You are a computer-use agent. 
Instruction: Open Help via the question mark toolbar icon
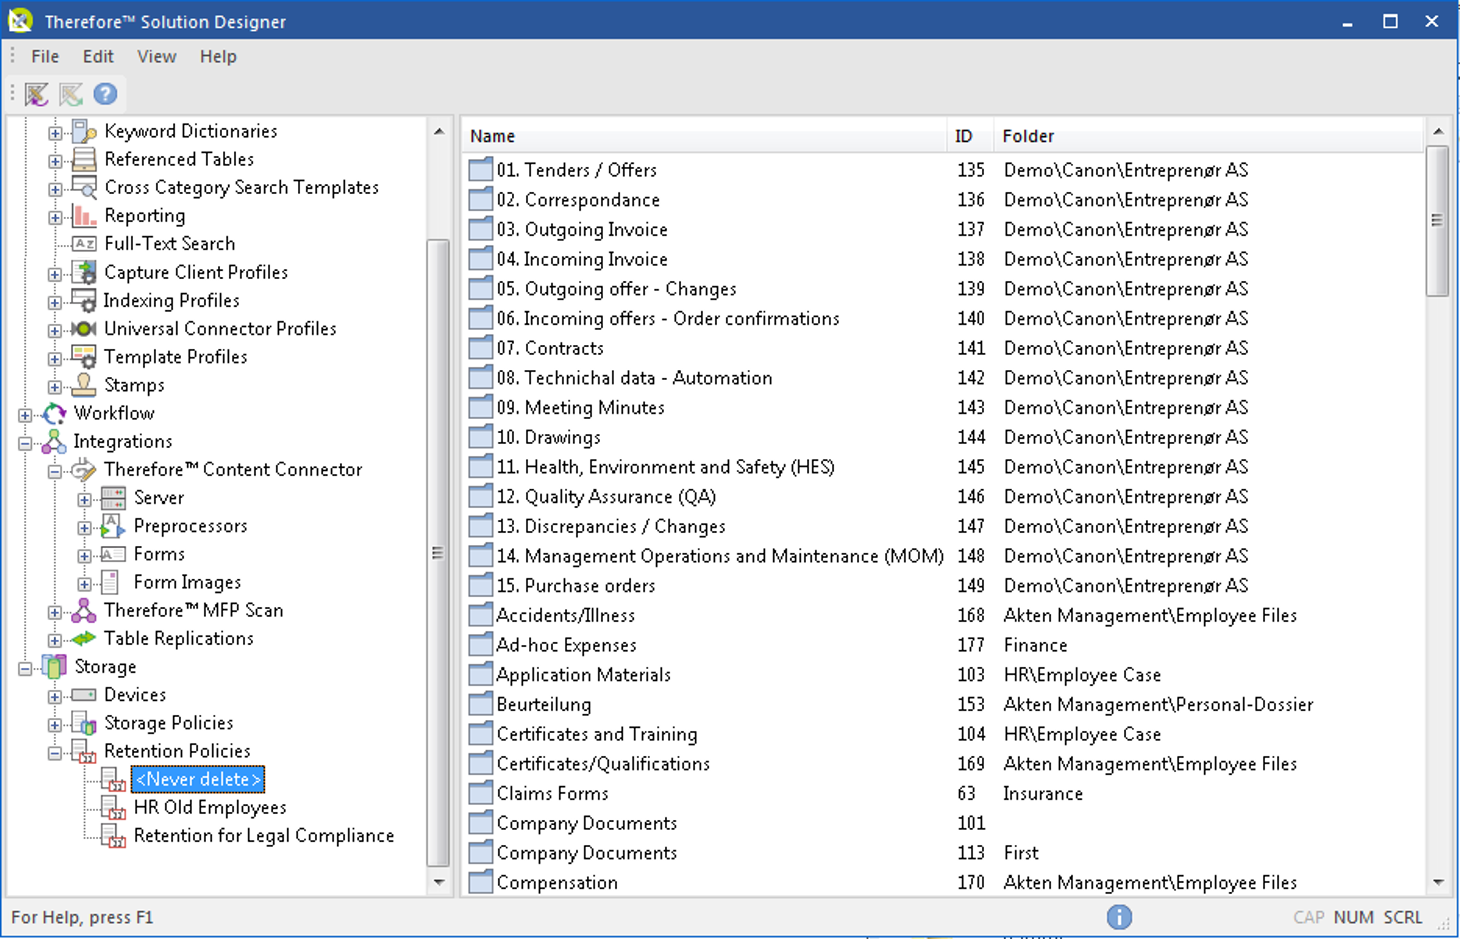pos(104,94)
